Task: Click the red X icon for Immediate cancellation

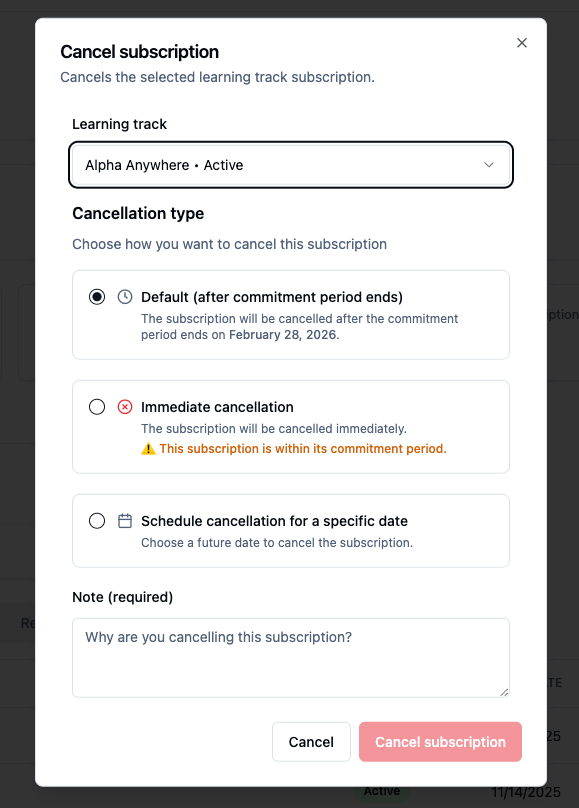Action: (x=123, y=407)
